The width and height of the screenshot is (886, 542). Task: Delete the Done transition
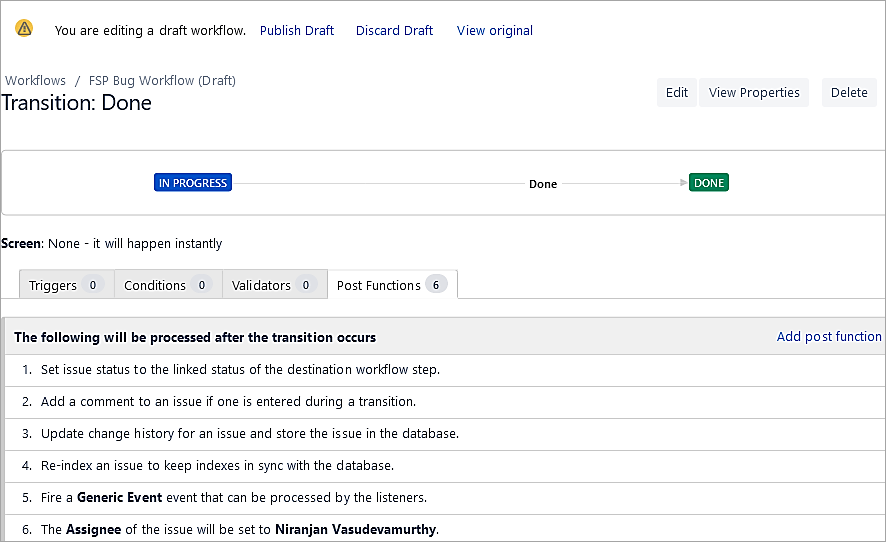point(849,93)
